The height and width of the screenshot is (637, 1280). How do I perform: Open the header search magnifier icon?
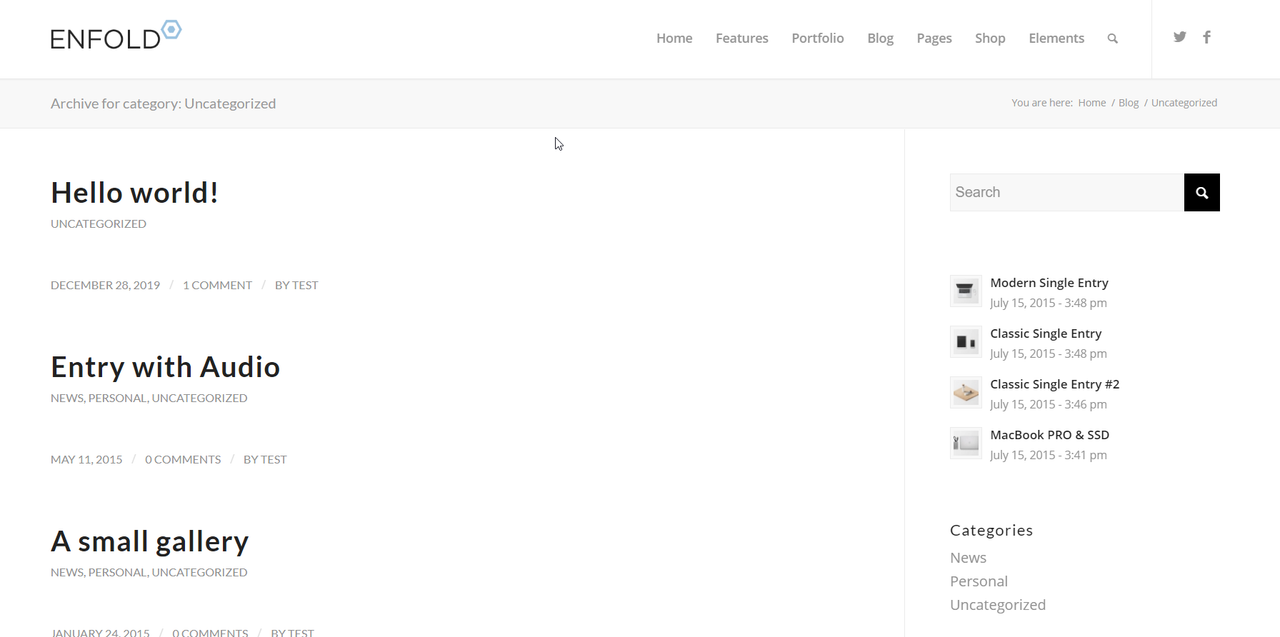click(1112, 39)
